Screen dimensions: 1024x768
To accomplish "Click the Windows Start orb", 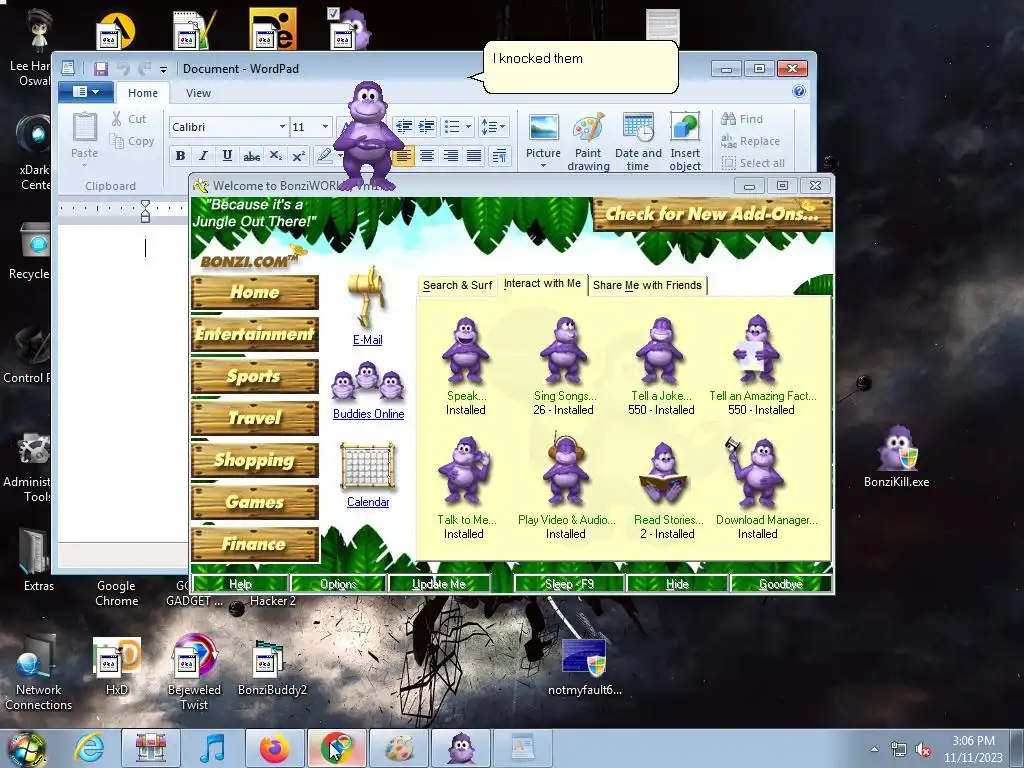I will coord(26,748).
